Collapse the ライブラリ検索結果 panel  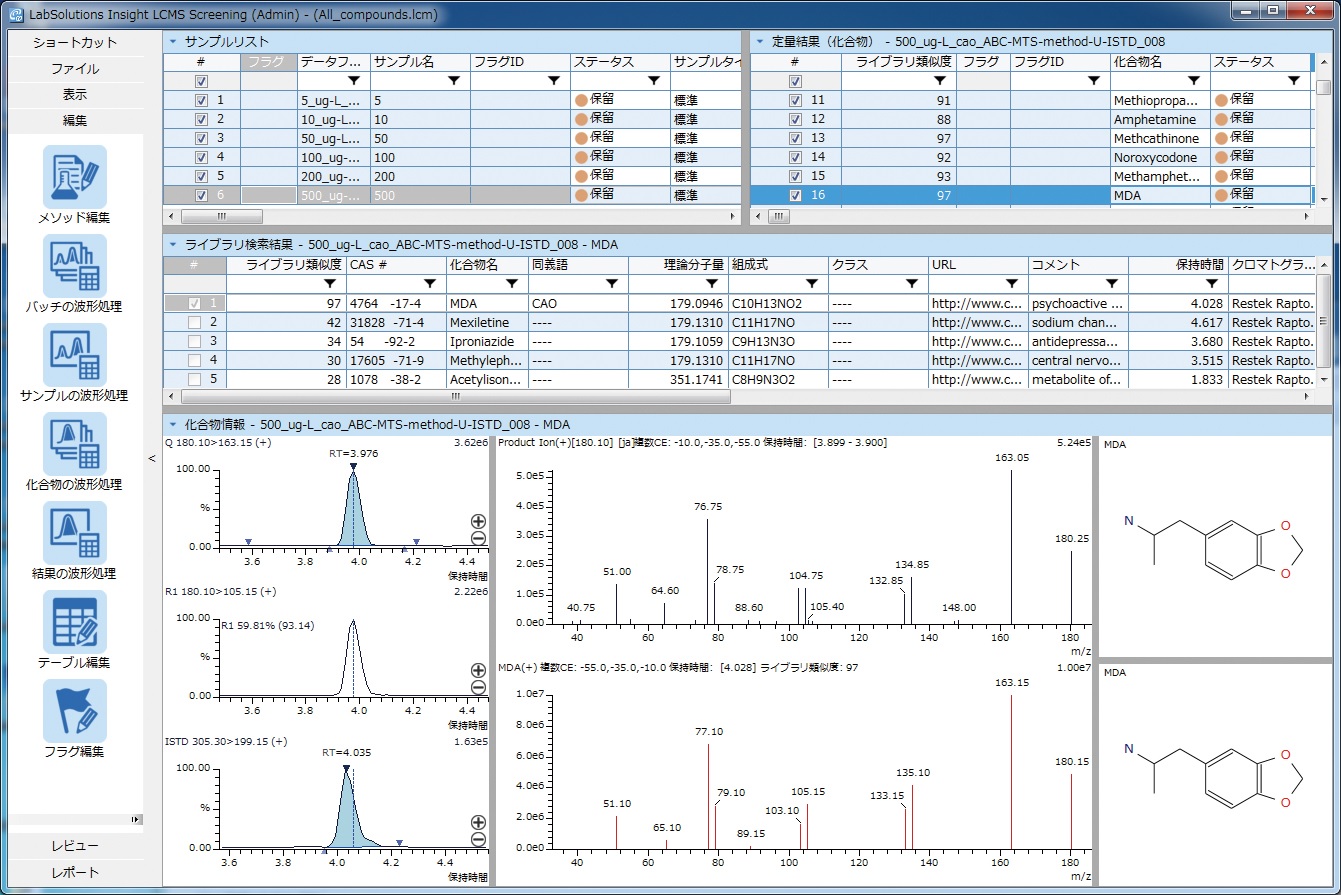[x=172, y=244]
